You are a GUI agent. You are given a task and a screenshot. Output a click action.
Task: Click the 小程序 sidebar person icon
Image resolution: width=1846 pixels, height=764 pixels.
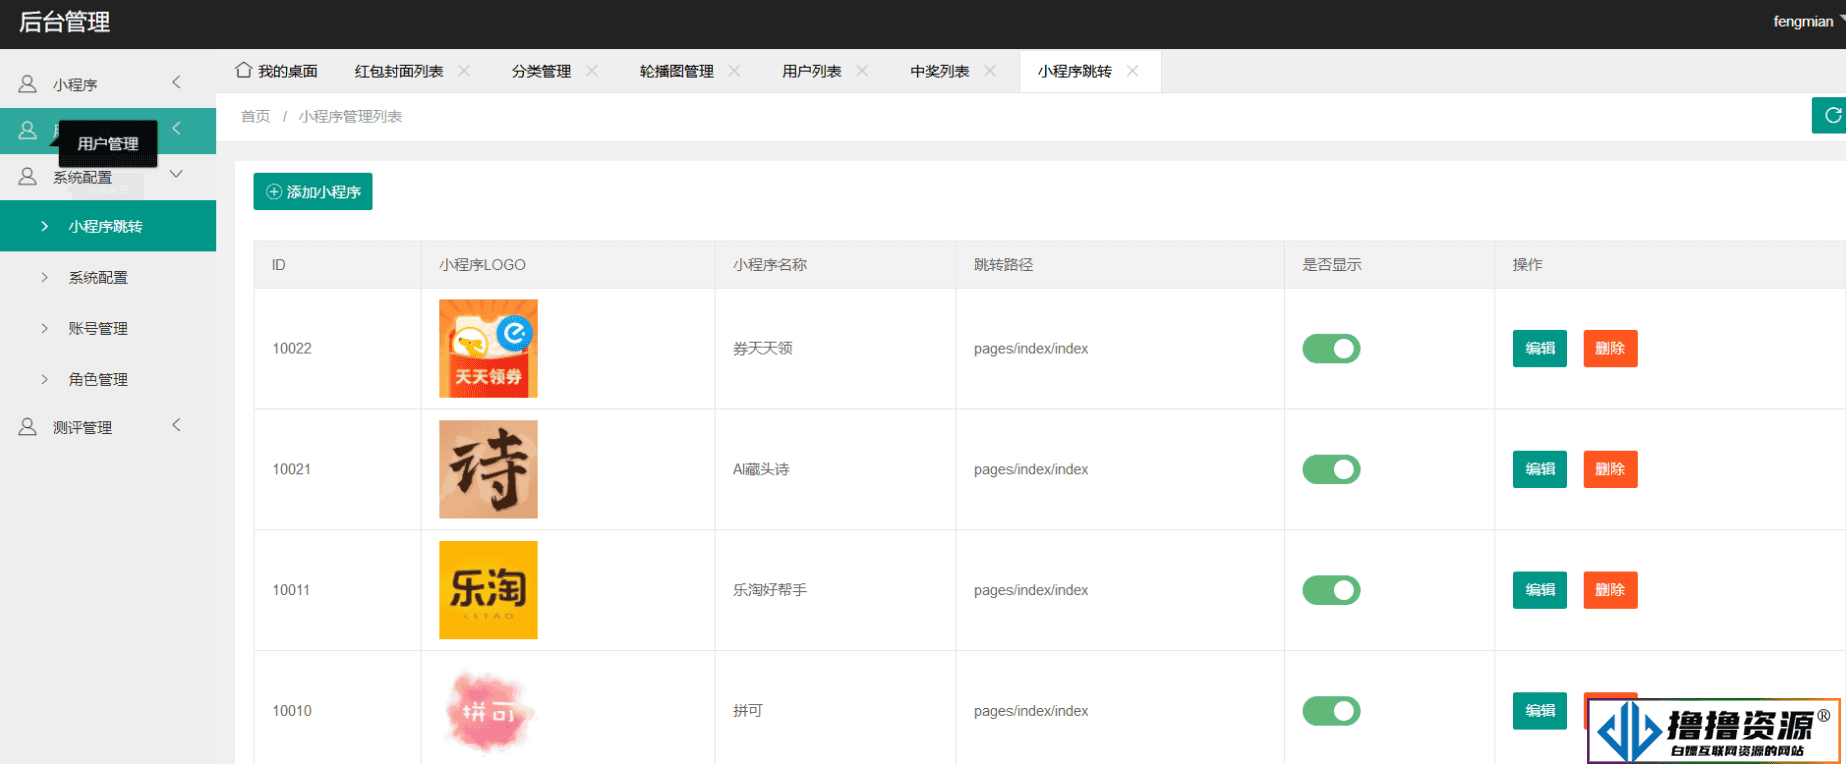28,84
